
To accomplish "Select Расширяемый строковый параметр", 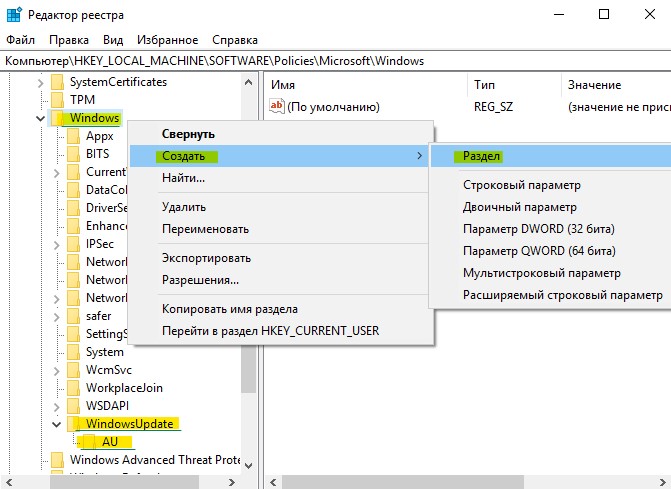I will 551,295.
